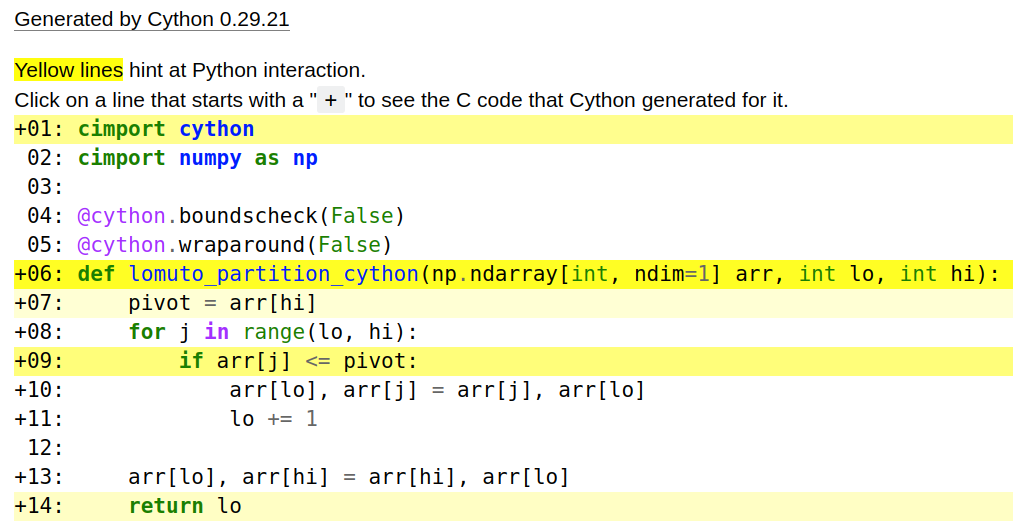The image size is (1013, 531).
Task: Expand line +10 swap inside loop
Action: (x=40, y=390)
